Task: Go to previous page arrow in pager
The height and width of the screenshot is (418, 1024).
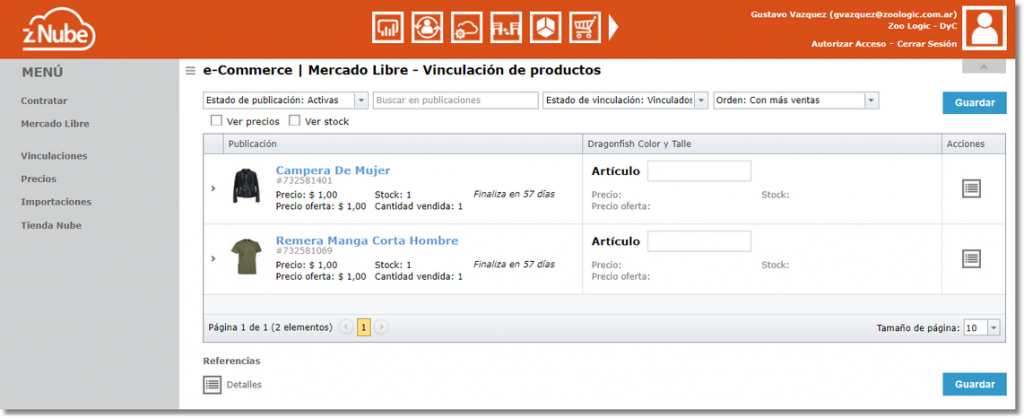Action: 347,327
